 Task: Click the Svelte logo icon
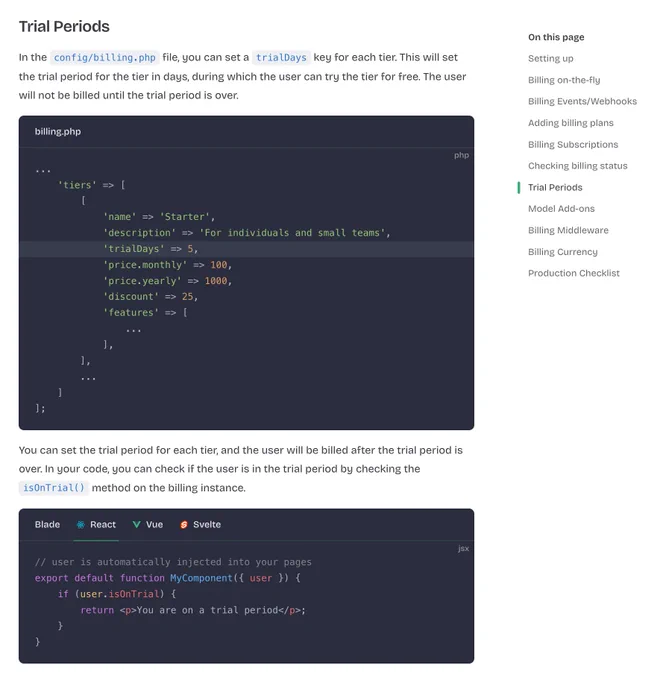point(184,525)
